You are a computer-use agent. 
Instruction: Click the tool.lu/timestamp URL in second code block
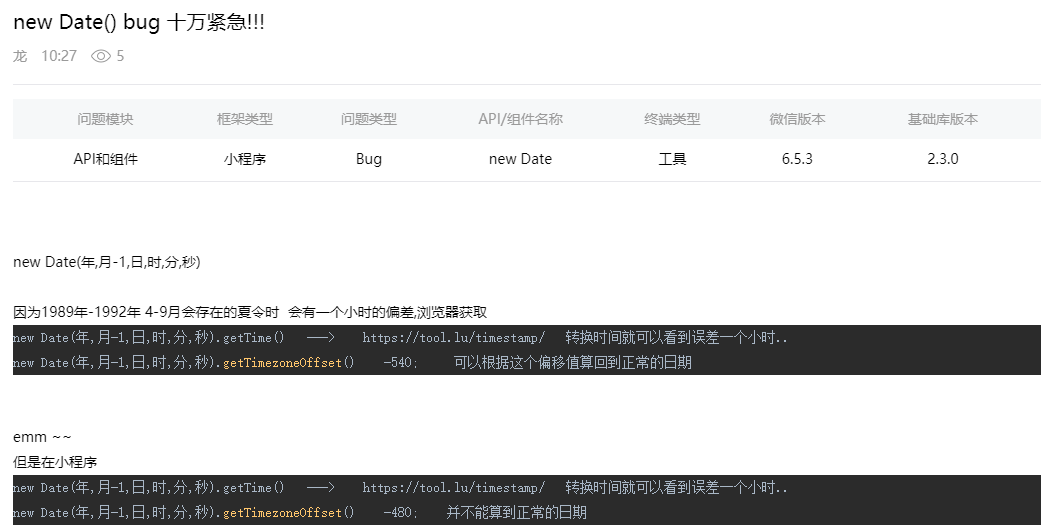(x=453, y=488)
